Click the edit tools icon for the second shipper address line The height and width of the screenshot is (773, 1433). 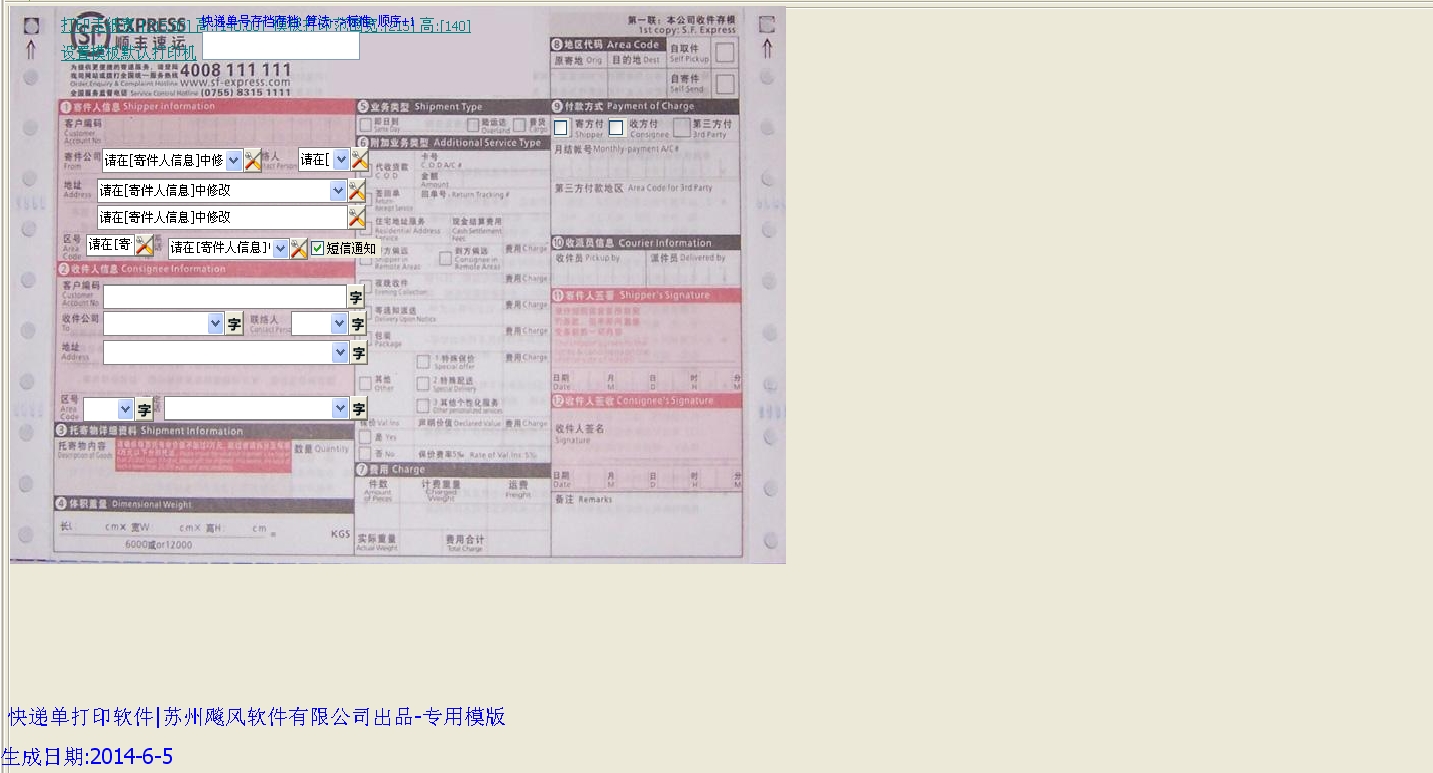tap(357, 217)
